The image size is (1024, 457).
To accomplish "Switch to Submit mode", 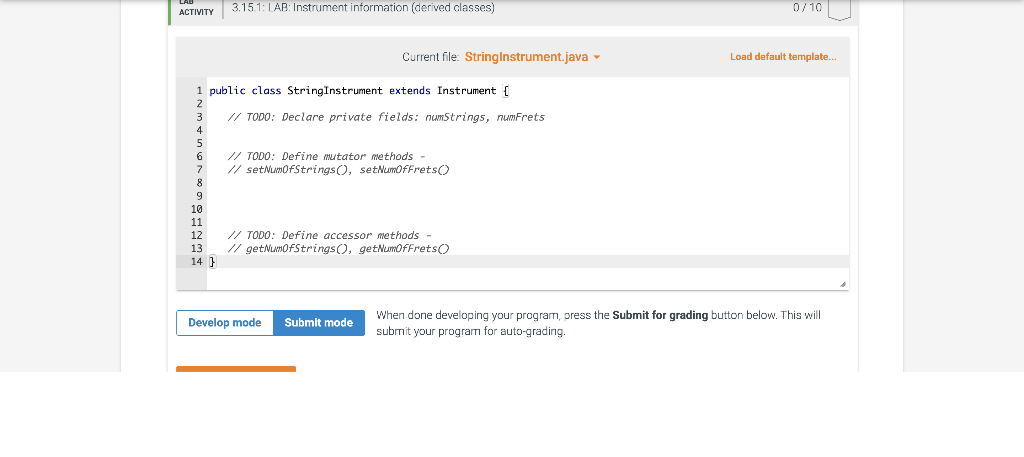I will coord(319,323).
